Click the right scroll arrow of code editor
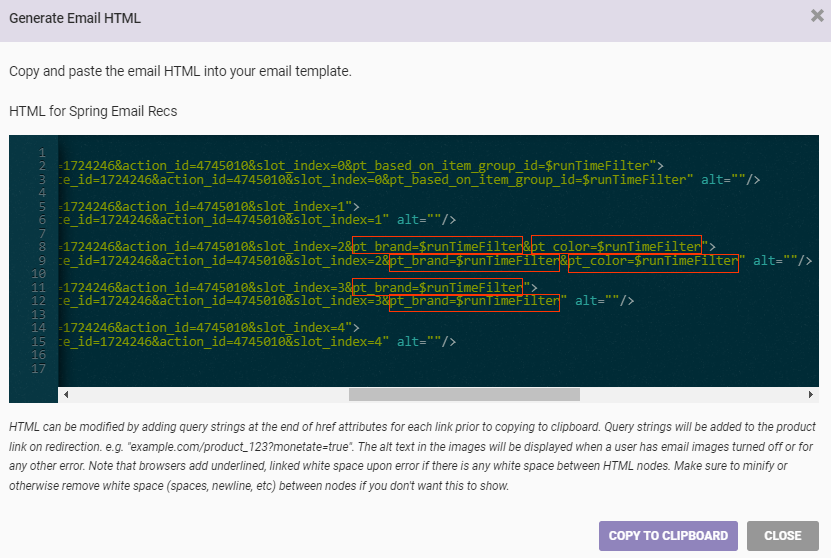This screenshot has width=831, height=558. (813, 394)
